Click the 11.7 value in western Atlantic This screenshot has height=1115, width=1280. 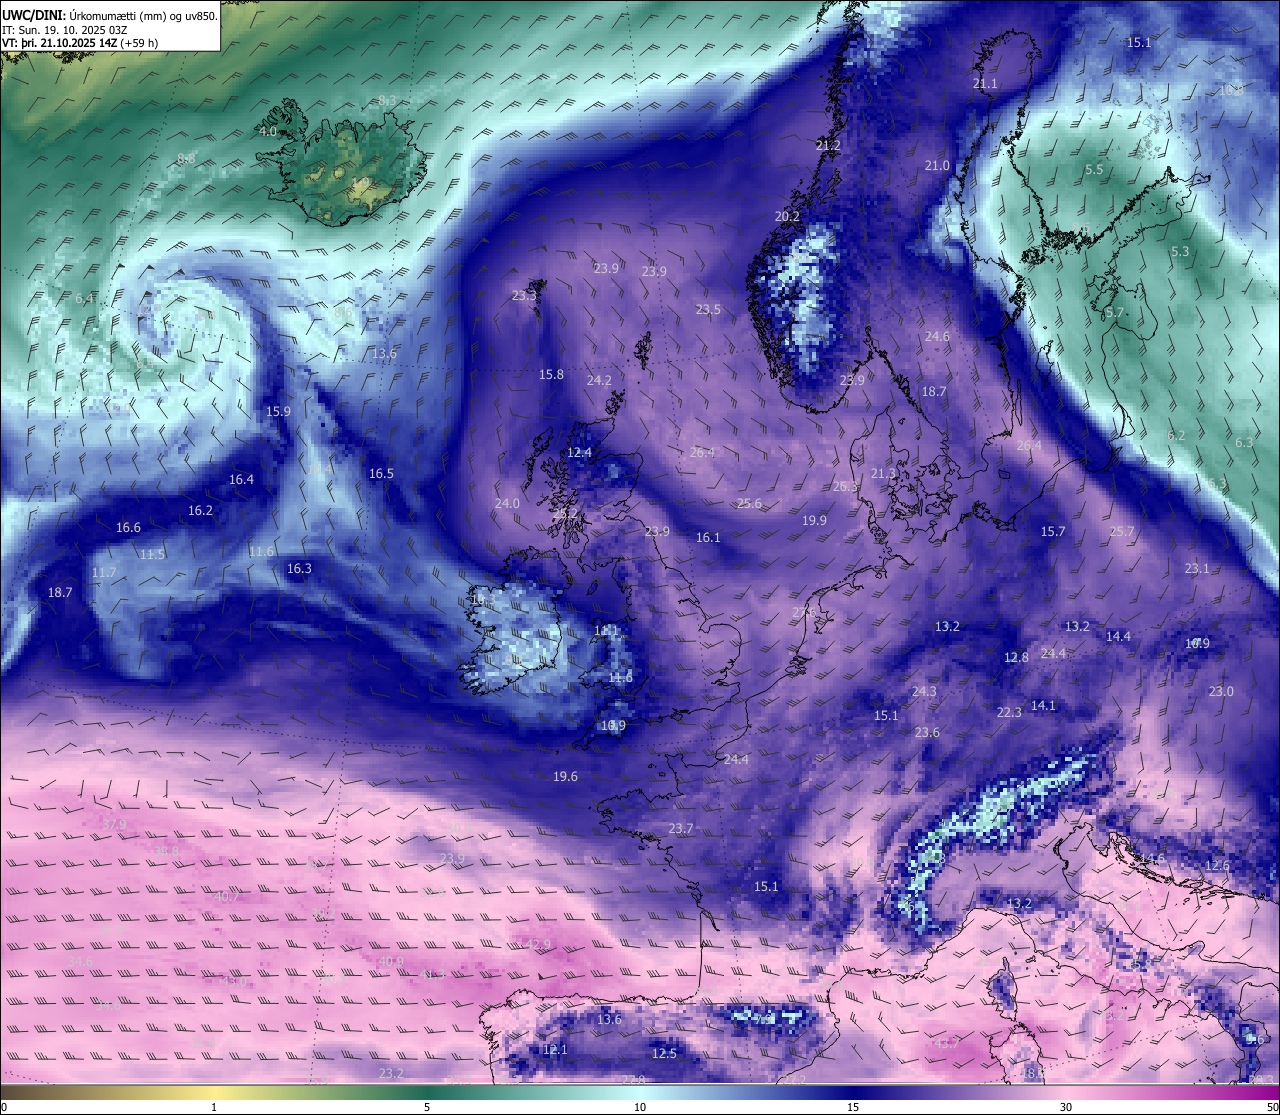coord(104,573)
